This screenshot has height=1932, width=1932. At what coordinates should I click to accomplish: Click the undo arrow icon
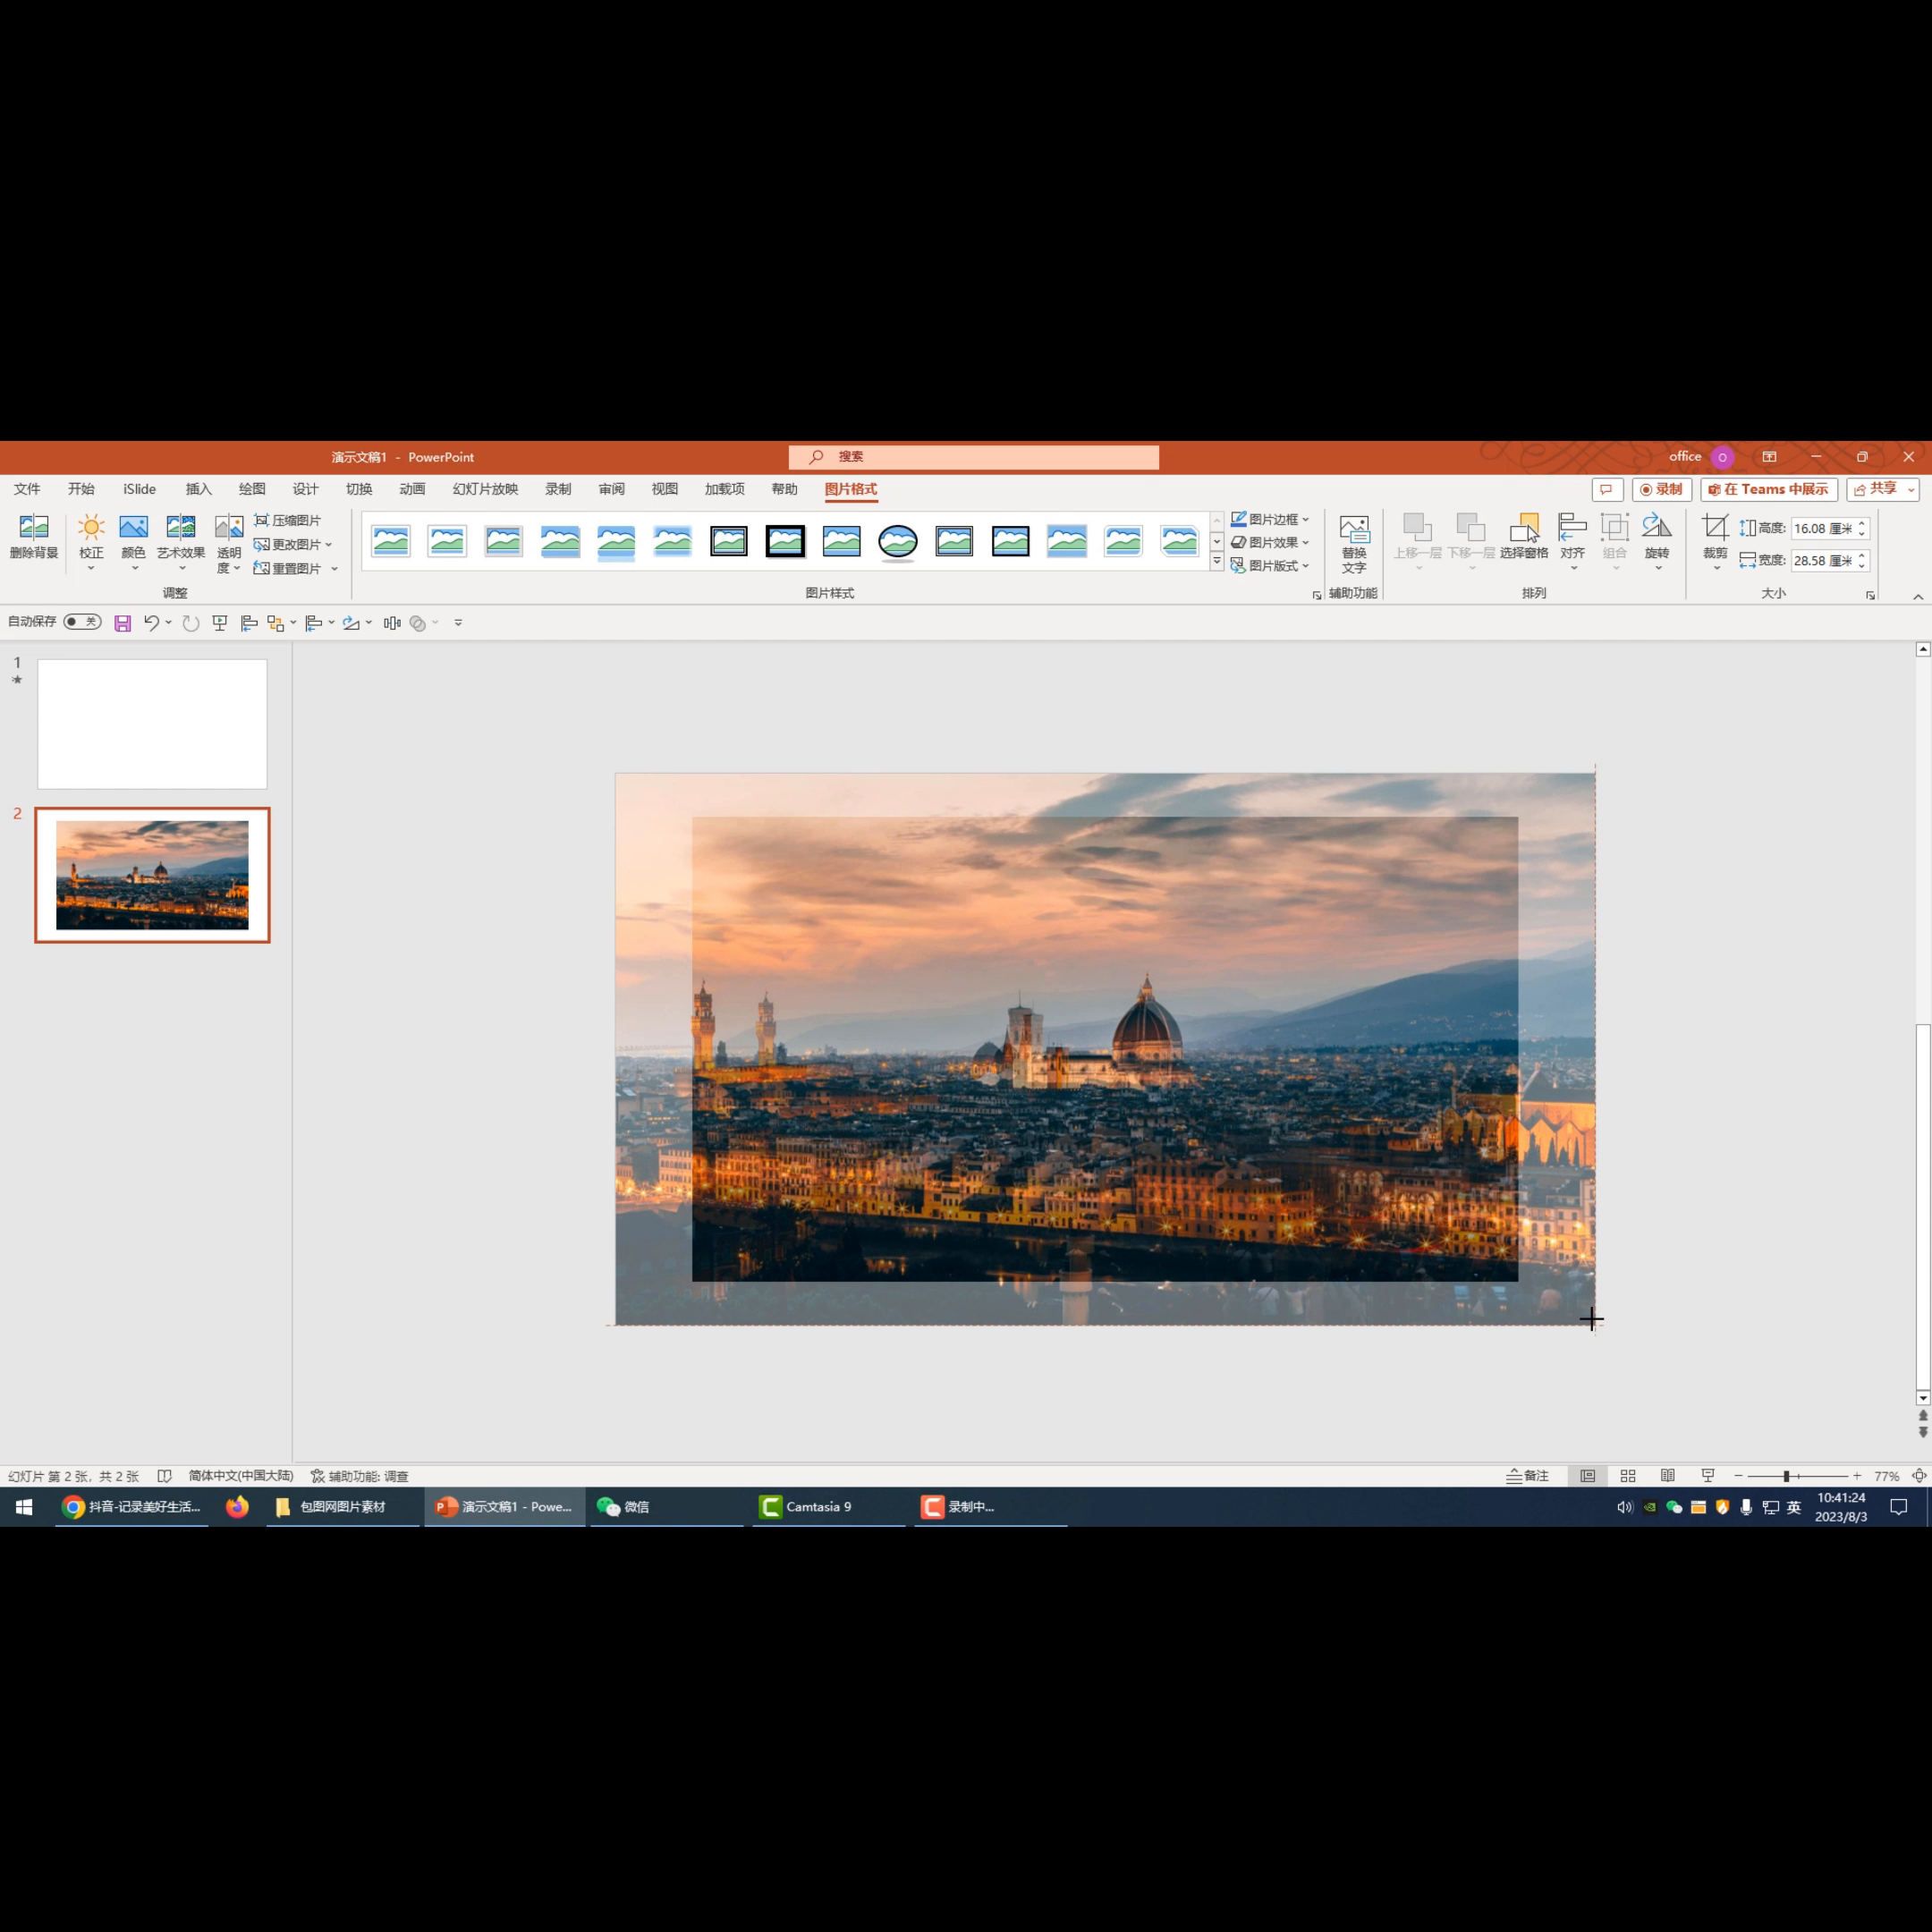tap(151, 623)
